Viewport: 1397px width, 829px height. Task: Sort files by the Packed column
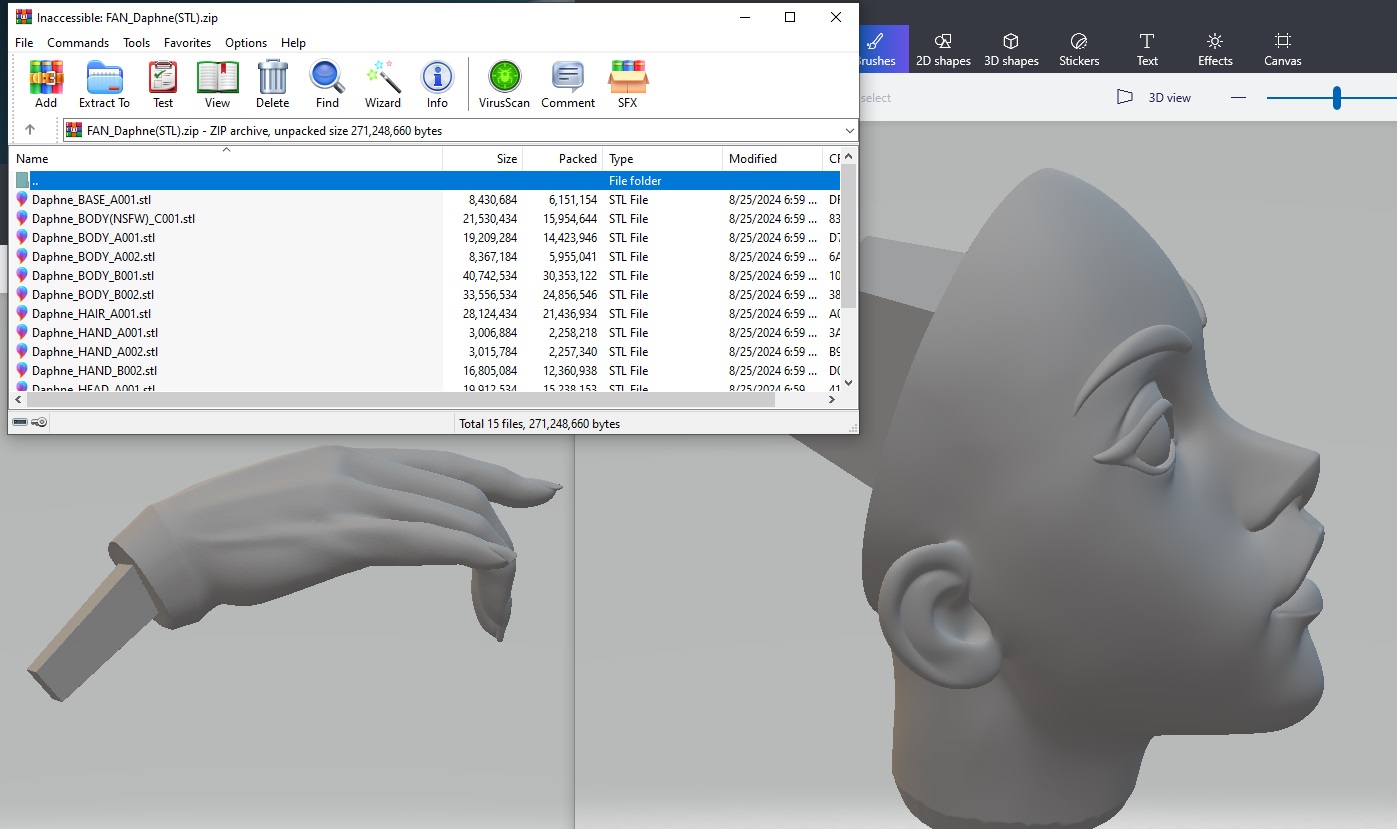(562, 158)
